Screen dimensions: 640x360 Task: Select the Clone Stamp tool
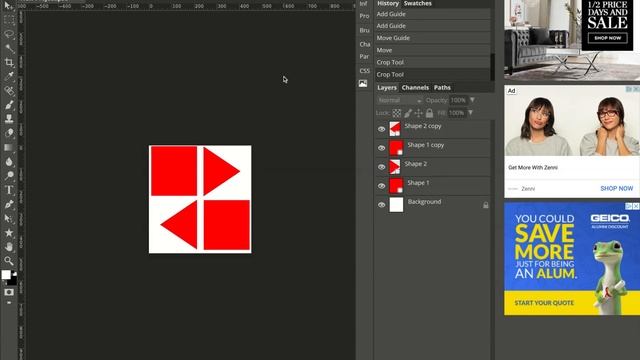[x=9, y=119]
